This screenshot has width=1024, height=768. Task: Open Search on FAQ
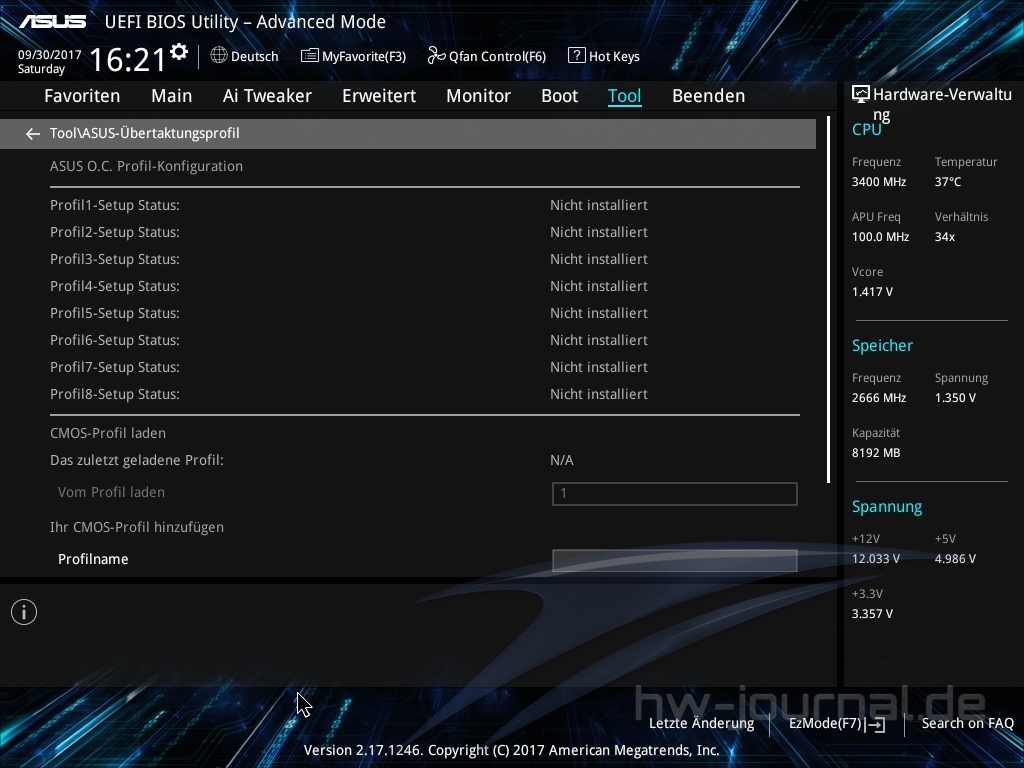pyautogui.click(x=968, y=724)
